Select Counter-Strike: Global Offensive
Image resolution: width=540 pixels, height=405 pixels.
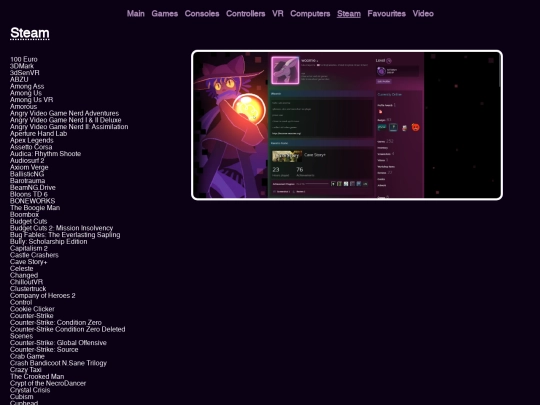(58, 343)
